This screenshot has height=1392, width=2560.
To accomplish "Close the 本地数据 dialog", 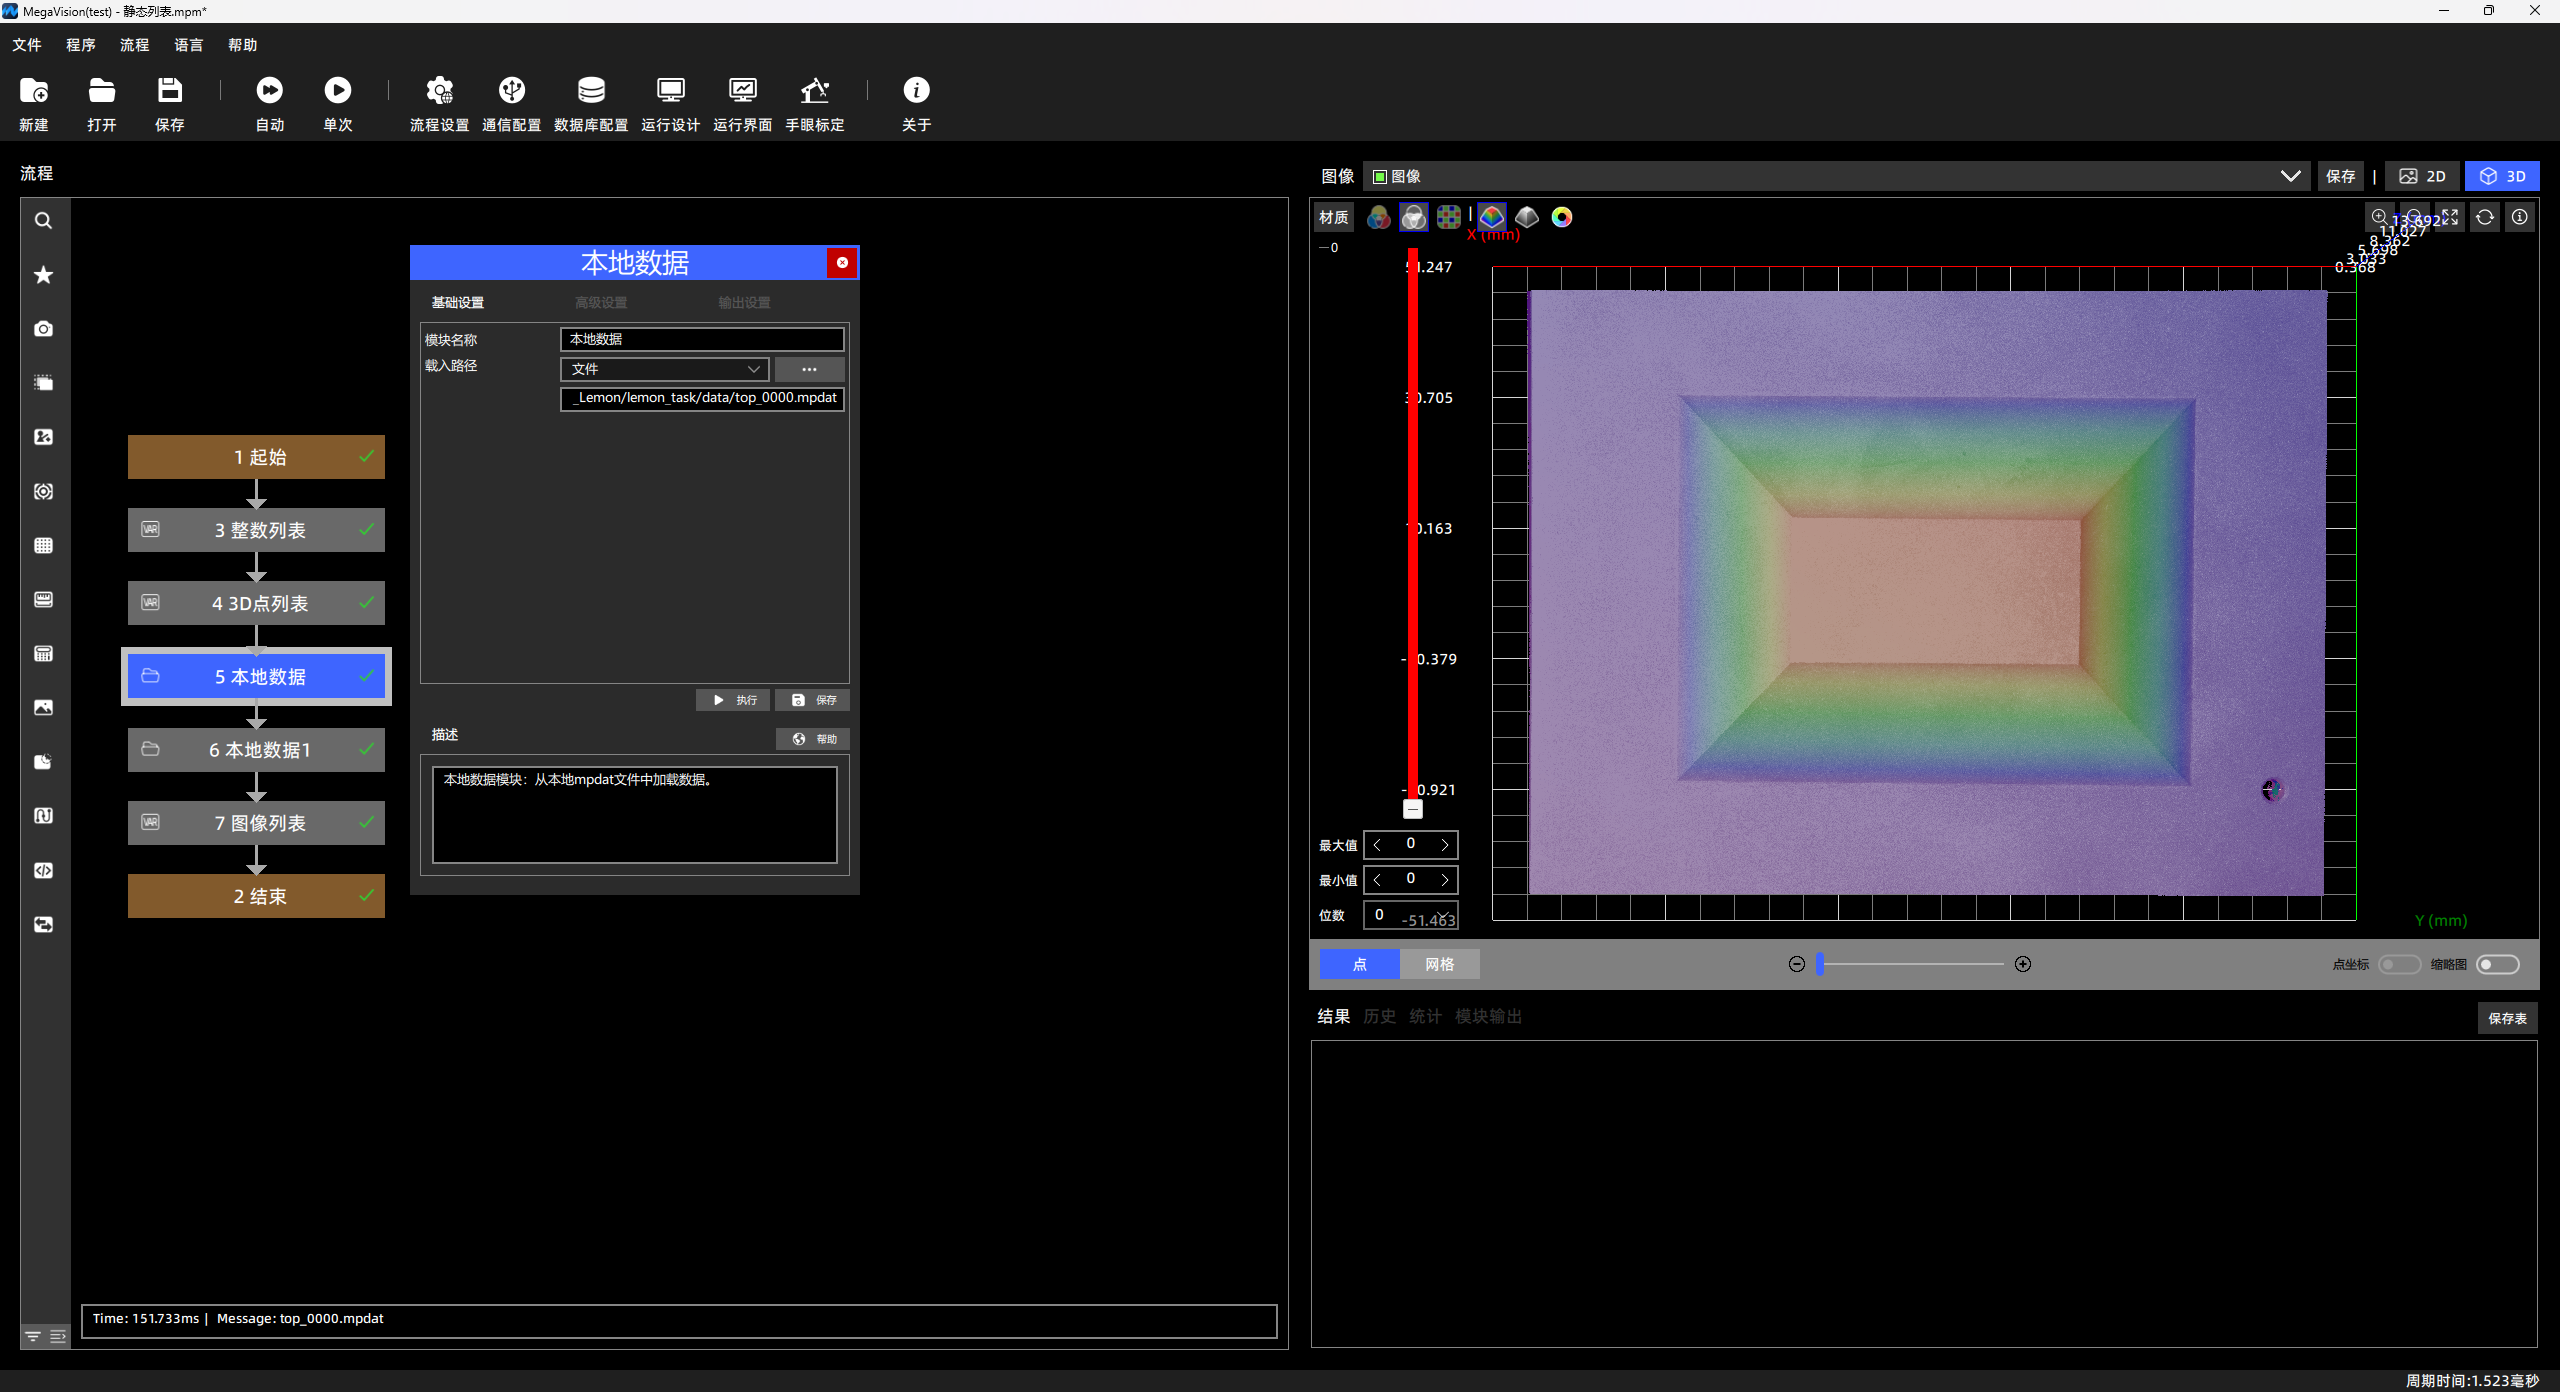I will (x=842, y=263).
